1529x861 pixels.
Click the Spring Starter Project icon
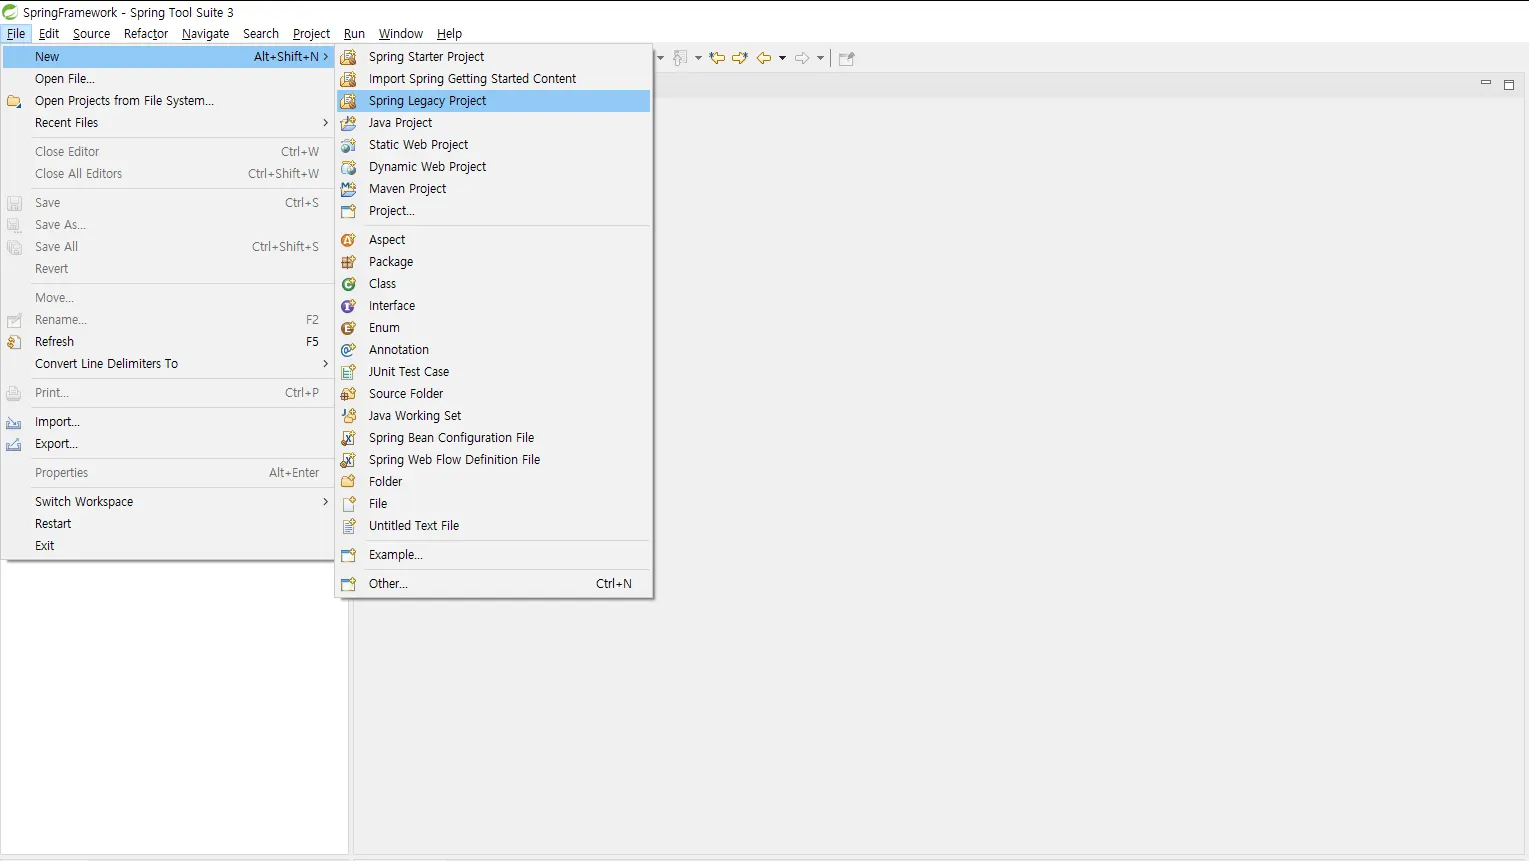pos(348,57)
